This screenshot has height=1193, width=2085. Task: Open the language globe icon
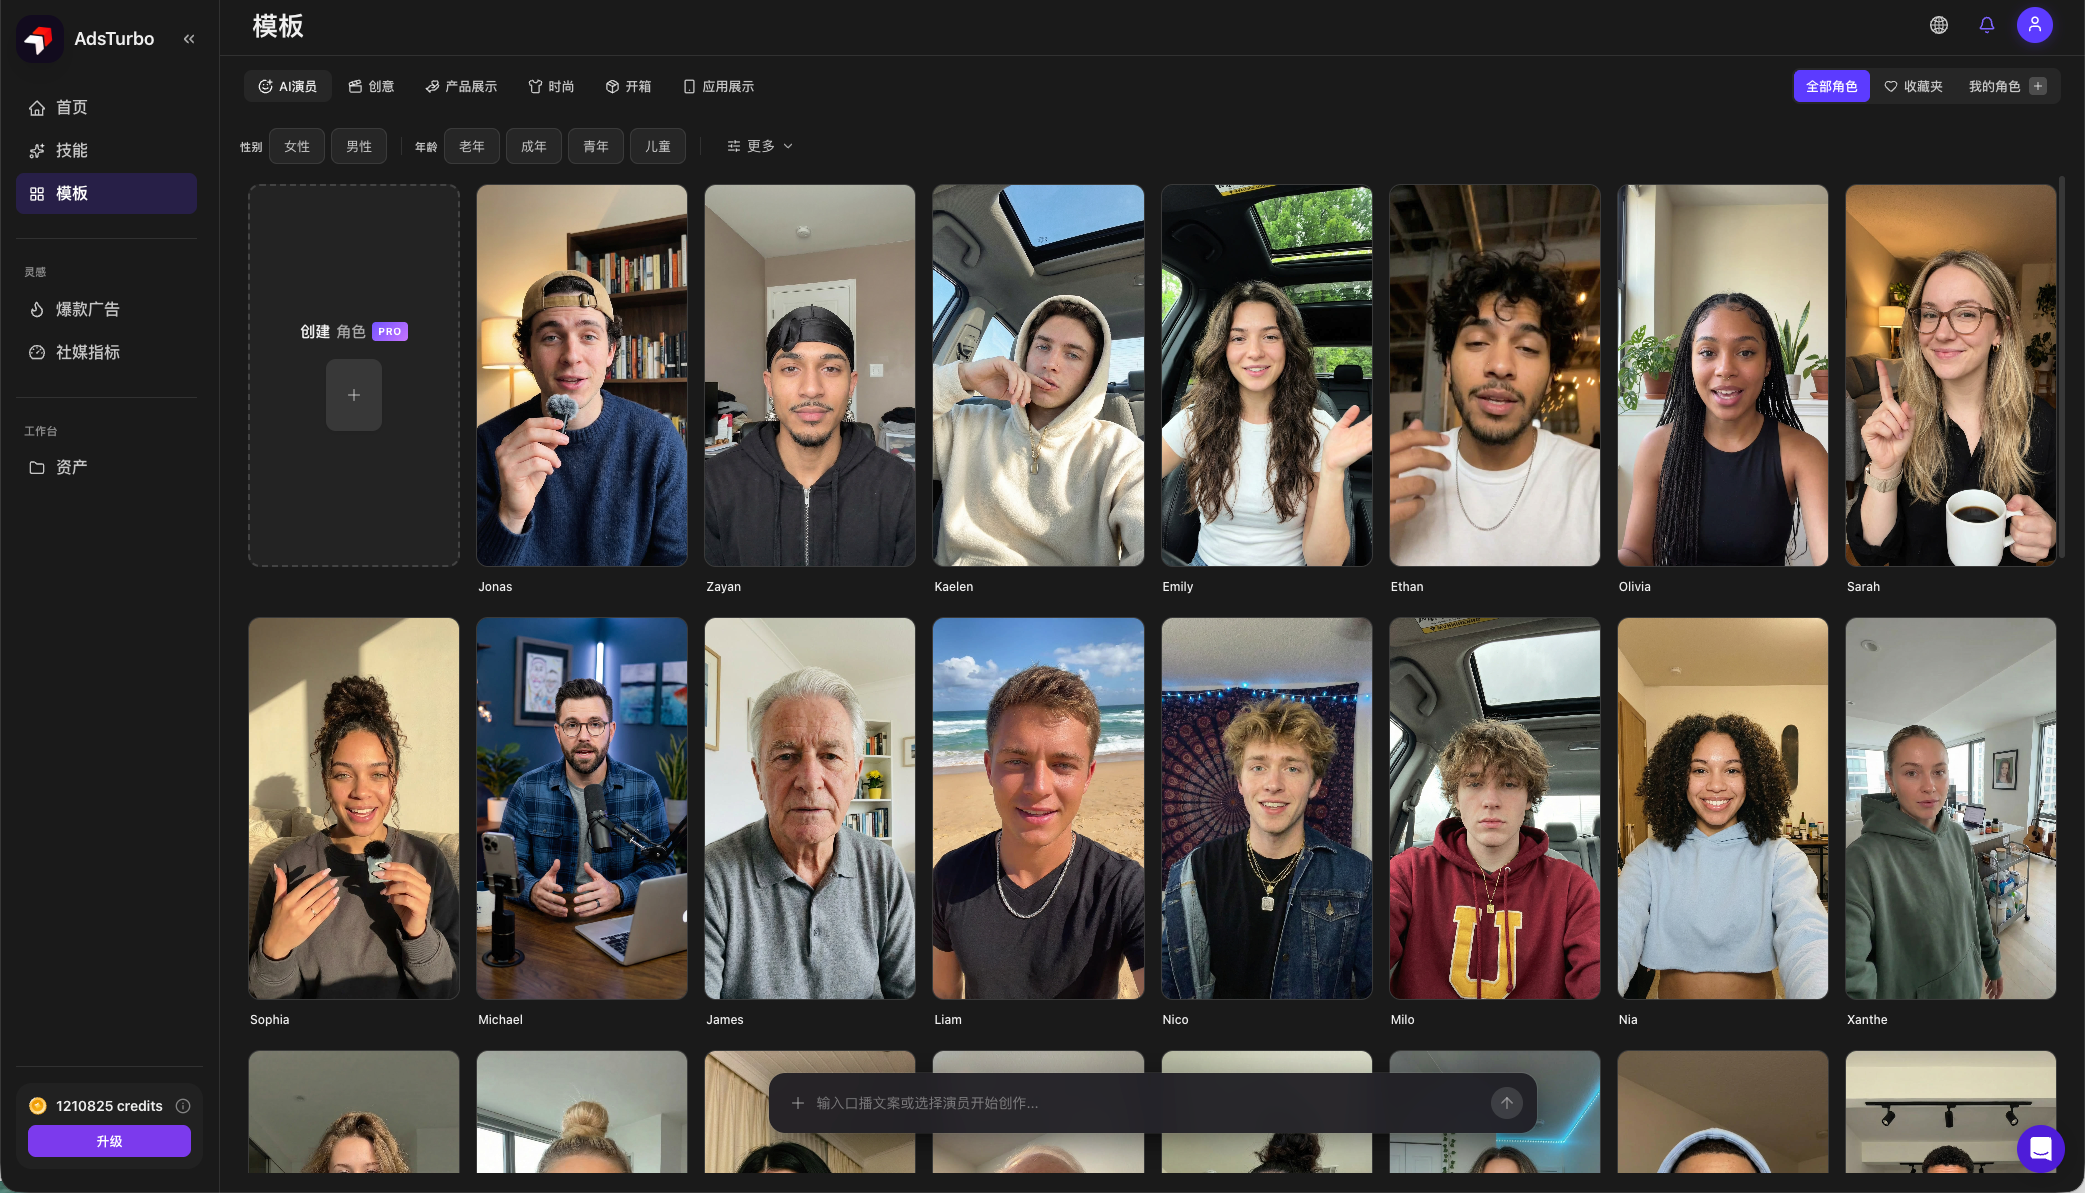tap(1938, 25)
